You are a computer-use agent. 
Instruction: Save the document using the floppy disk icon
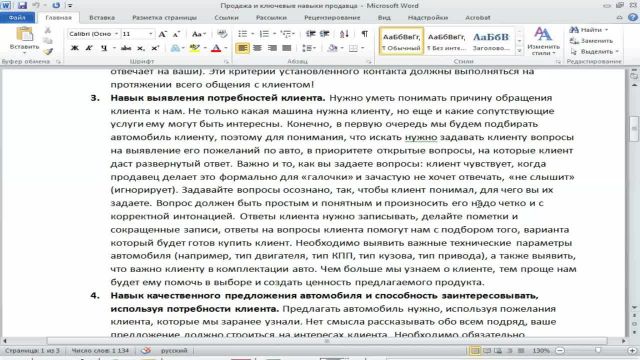(22, 5)
